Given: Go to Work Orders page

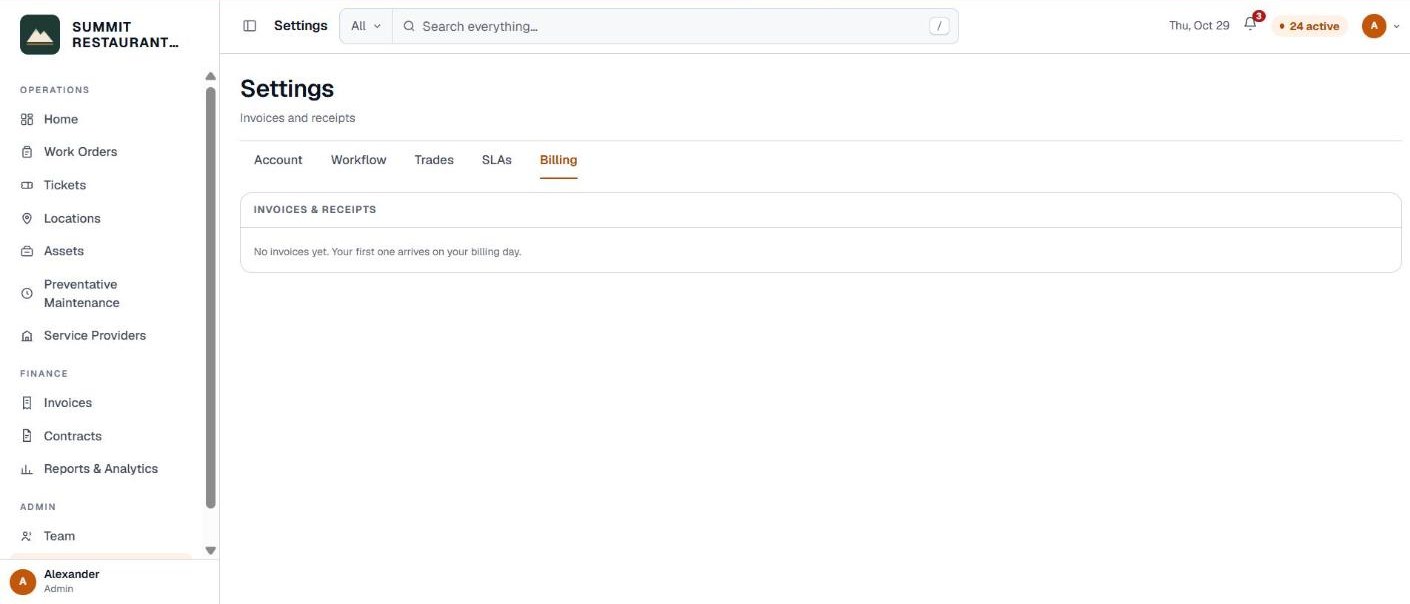Looking at the screenshot, I should click(80, 152).
